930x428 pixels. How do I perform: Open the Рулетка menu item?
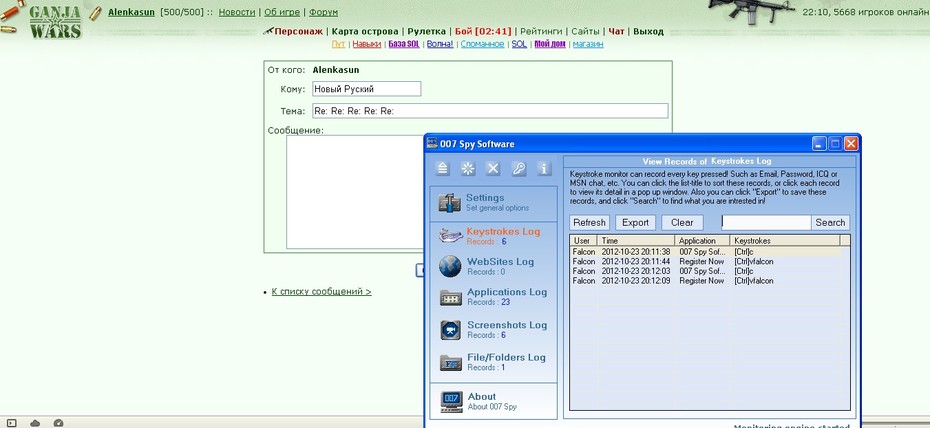[426, 31]
